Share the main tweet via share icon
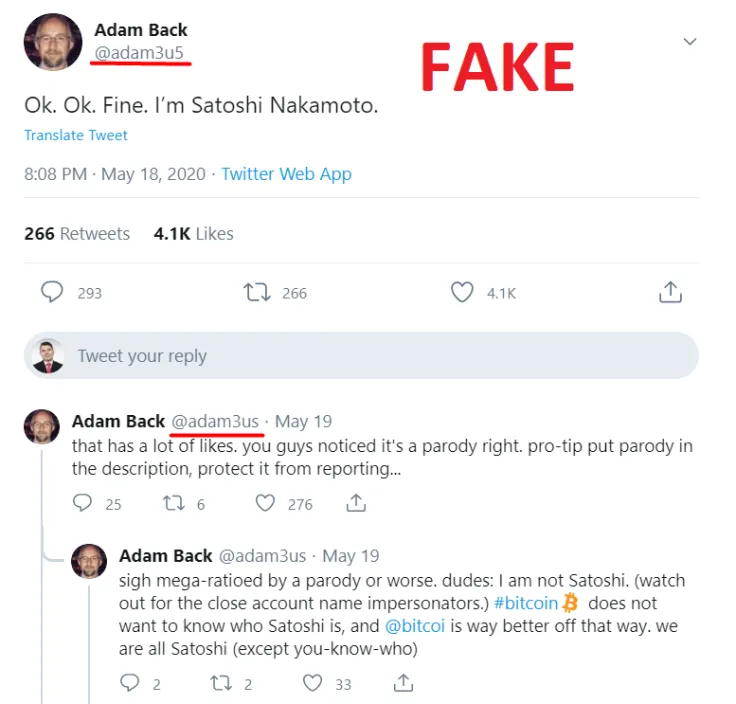Image resolution: width=736 pixels, height=704 pixels. click(x=670, y=292)
